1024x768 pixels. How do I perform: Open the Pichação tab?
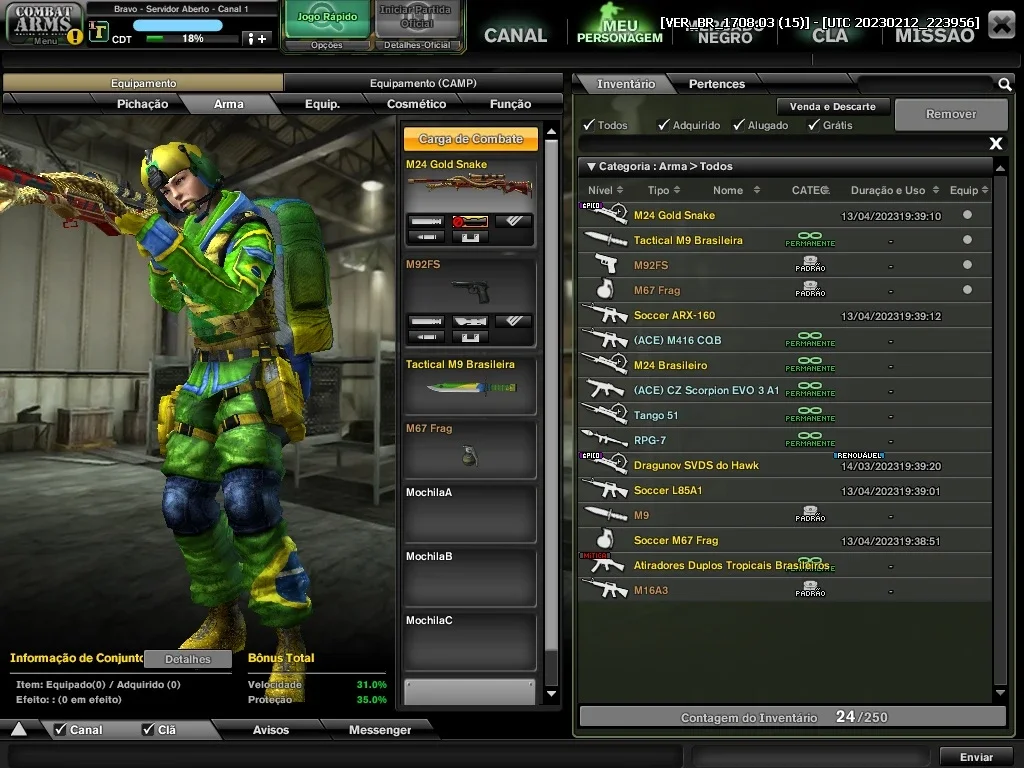(x=142, y=104)
